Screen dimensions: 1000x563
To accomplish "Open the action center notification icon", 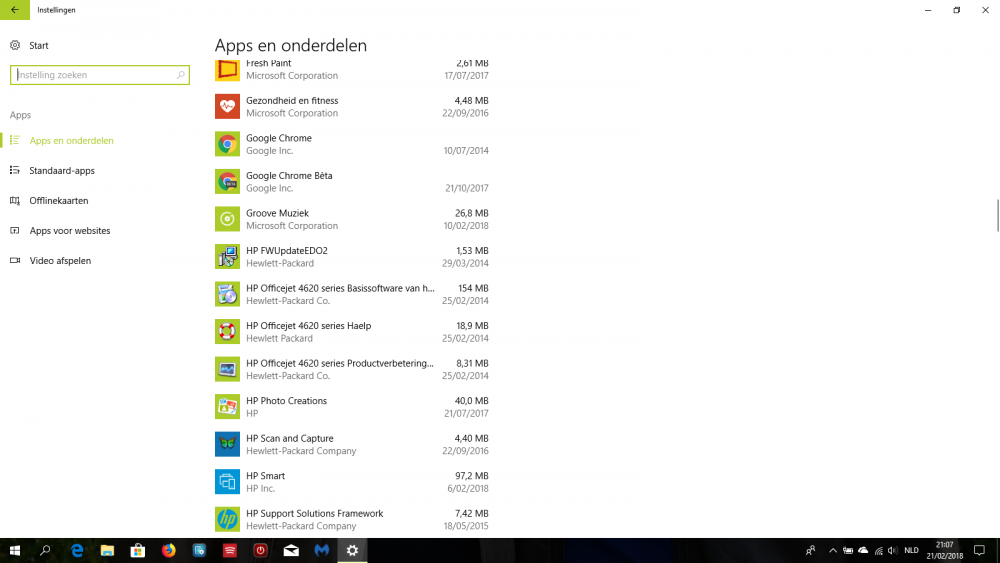I will click(979, 550).
